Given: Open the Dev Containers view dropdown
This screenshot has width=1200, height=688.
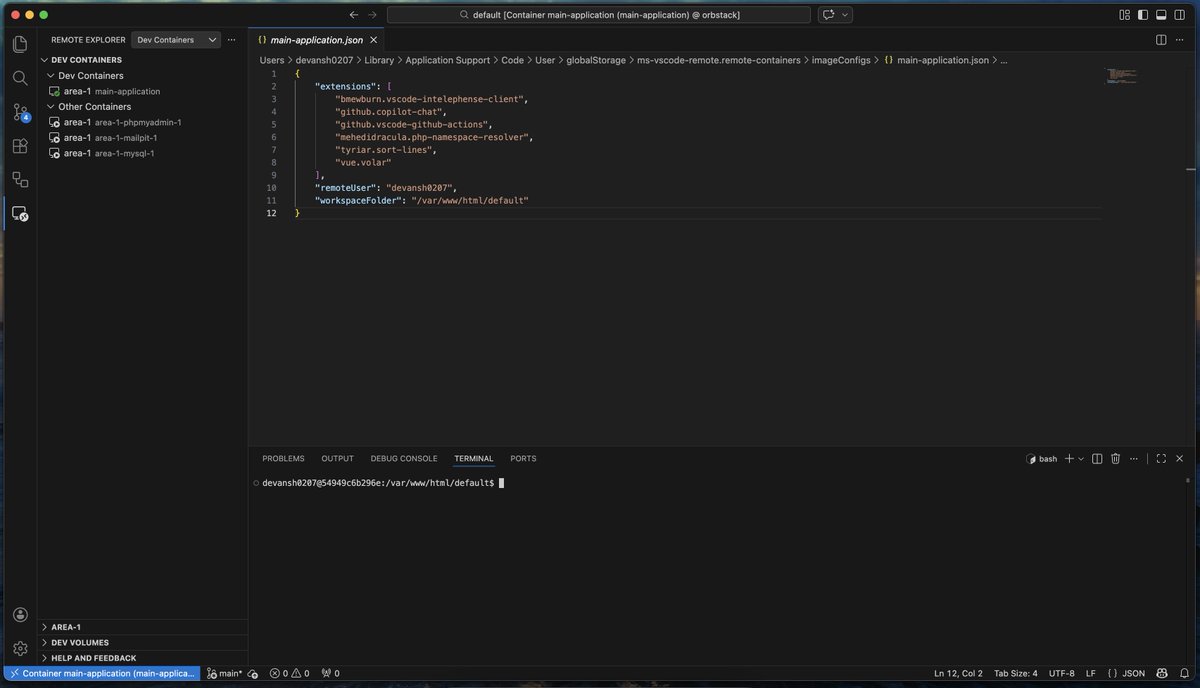Looking at the screenshot, I should [176, 40].
